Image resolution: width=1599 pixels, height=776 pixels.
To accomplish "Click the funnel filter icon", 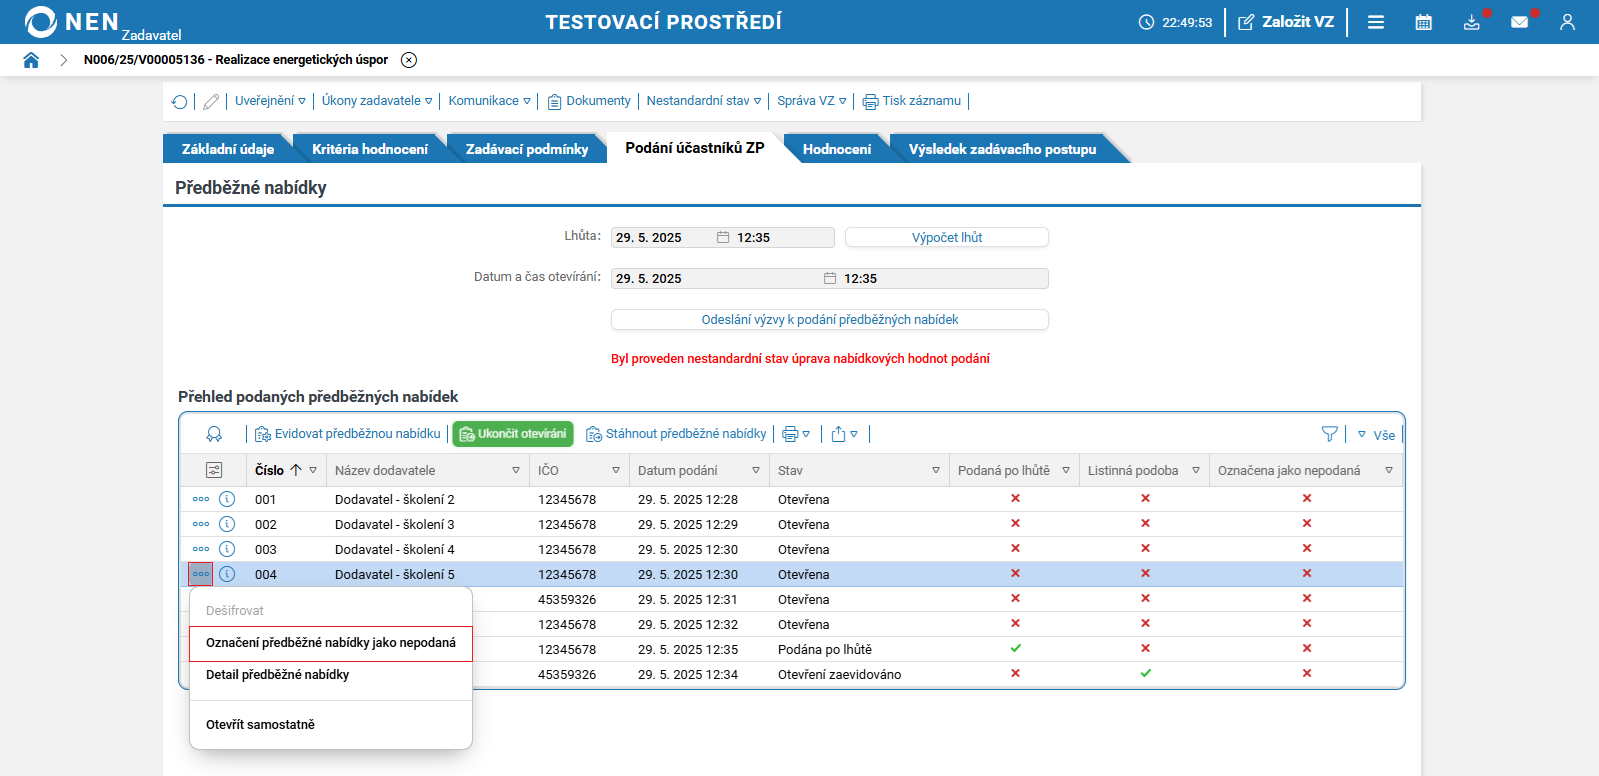I will coord(1329,434).
